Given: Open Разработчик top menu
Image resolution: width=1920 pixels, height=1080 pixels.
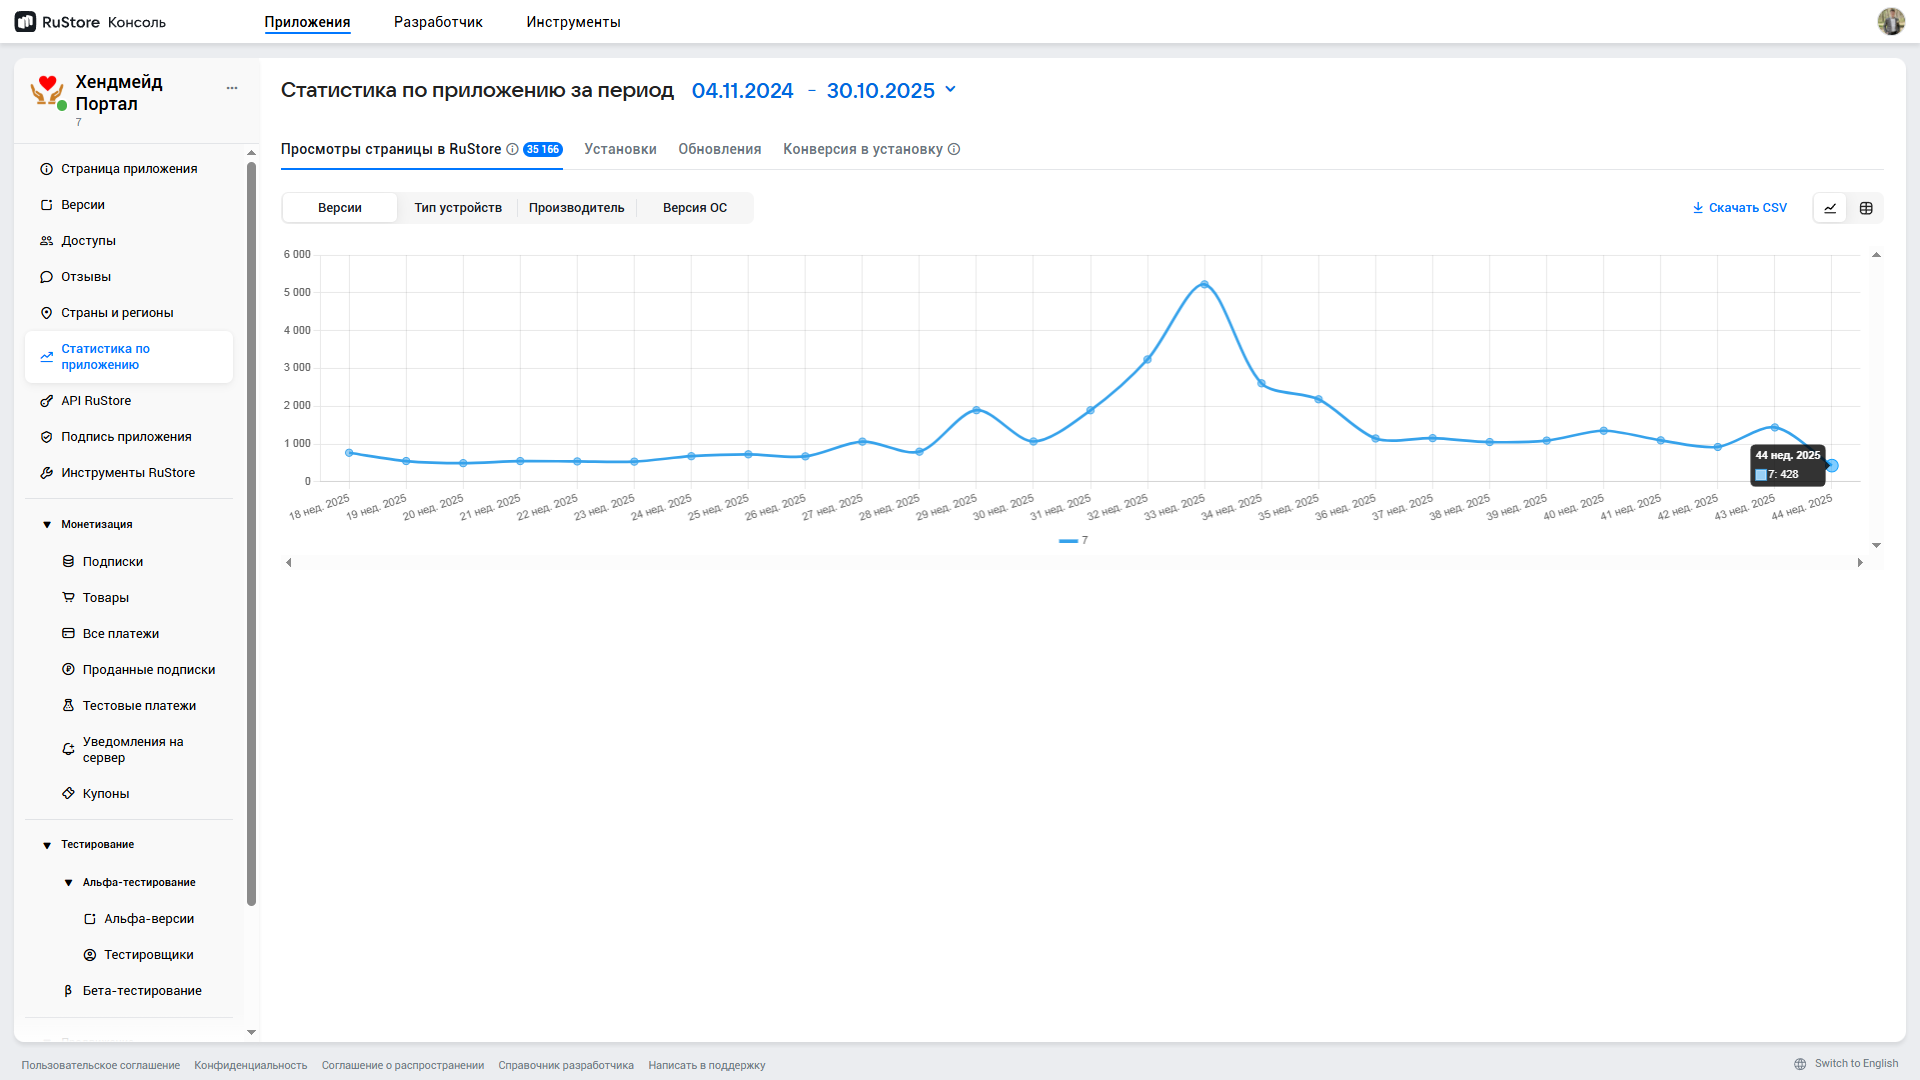Looking at the screenshot, I should pos(438,22).
